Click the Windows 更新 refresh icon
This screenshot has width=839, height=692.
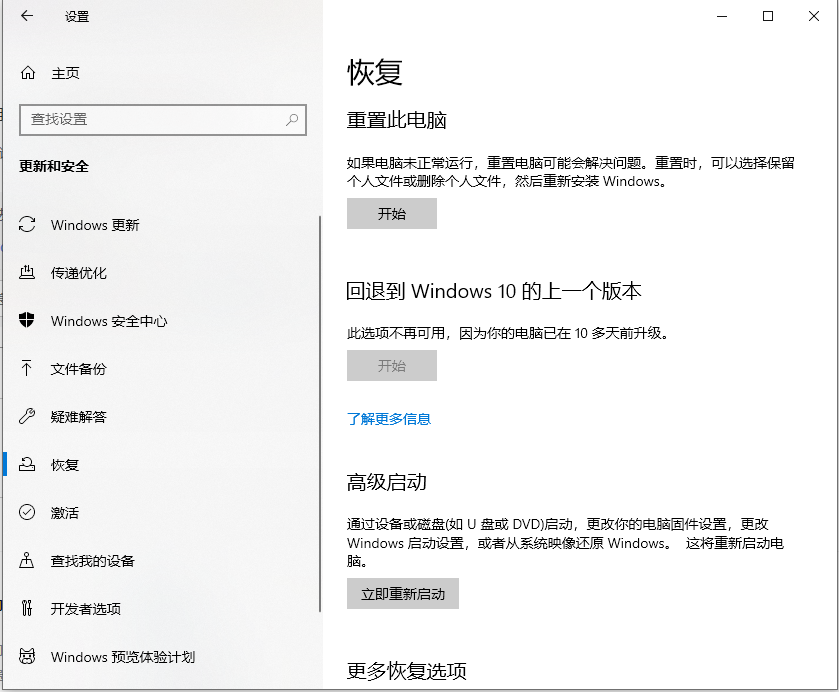[27, 224]
